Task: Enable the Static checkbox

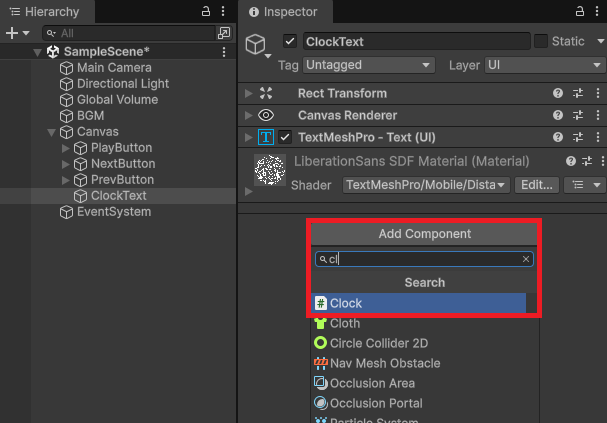Action: (541, 42)
